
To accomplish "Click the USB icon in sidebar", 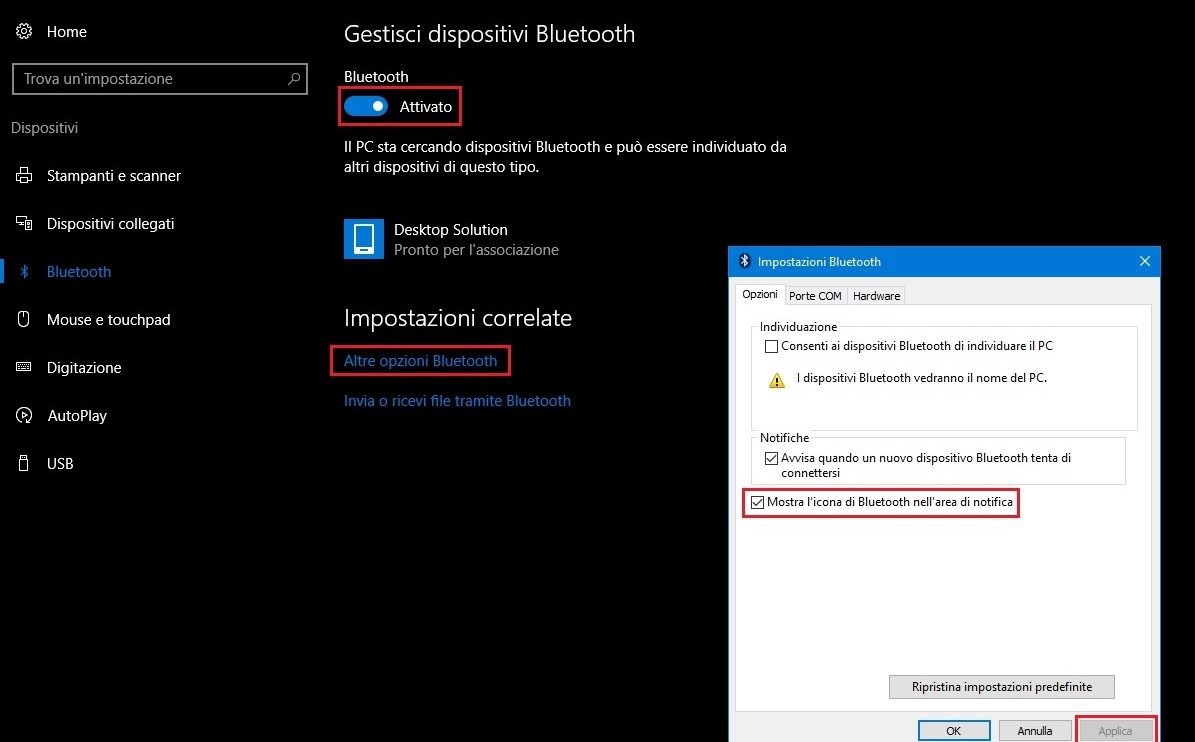I will pos(24,463).
